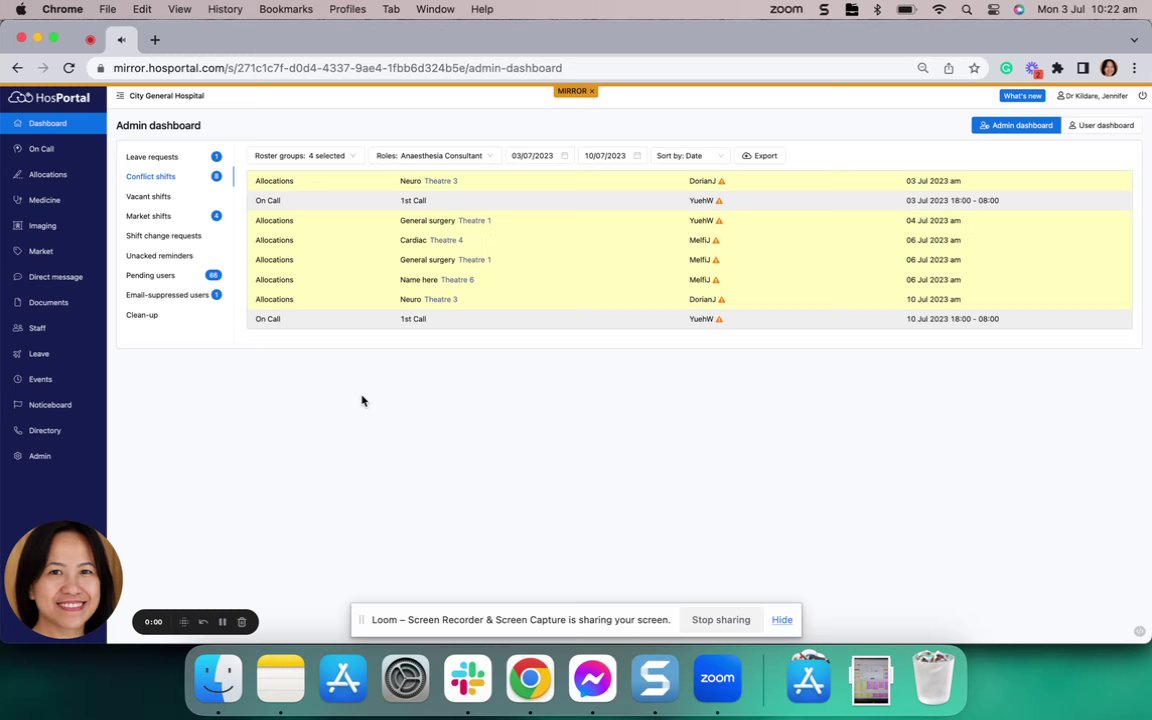Viewport: 1152px width, 720px height.
Task: Click Theatre 1 link for 04 Jul
Action: [475, 220]
